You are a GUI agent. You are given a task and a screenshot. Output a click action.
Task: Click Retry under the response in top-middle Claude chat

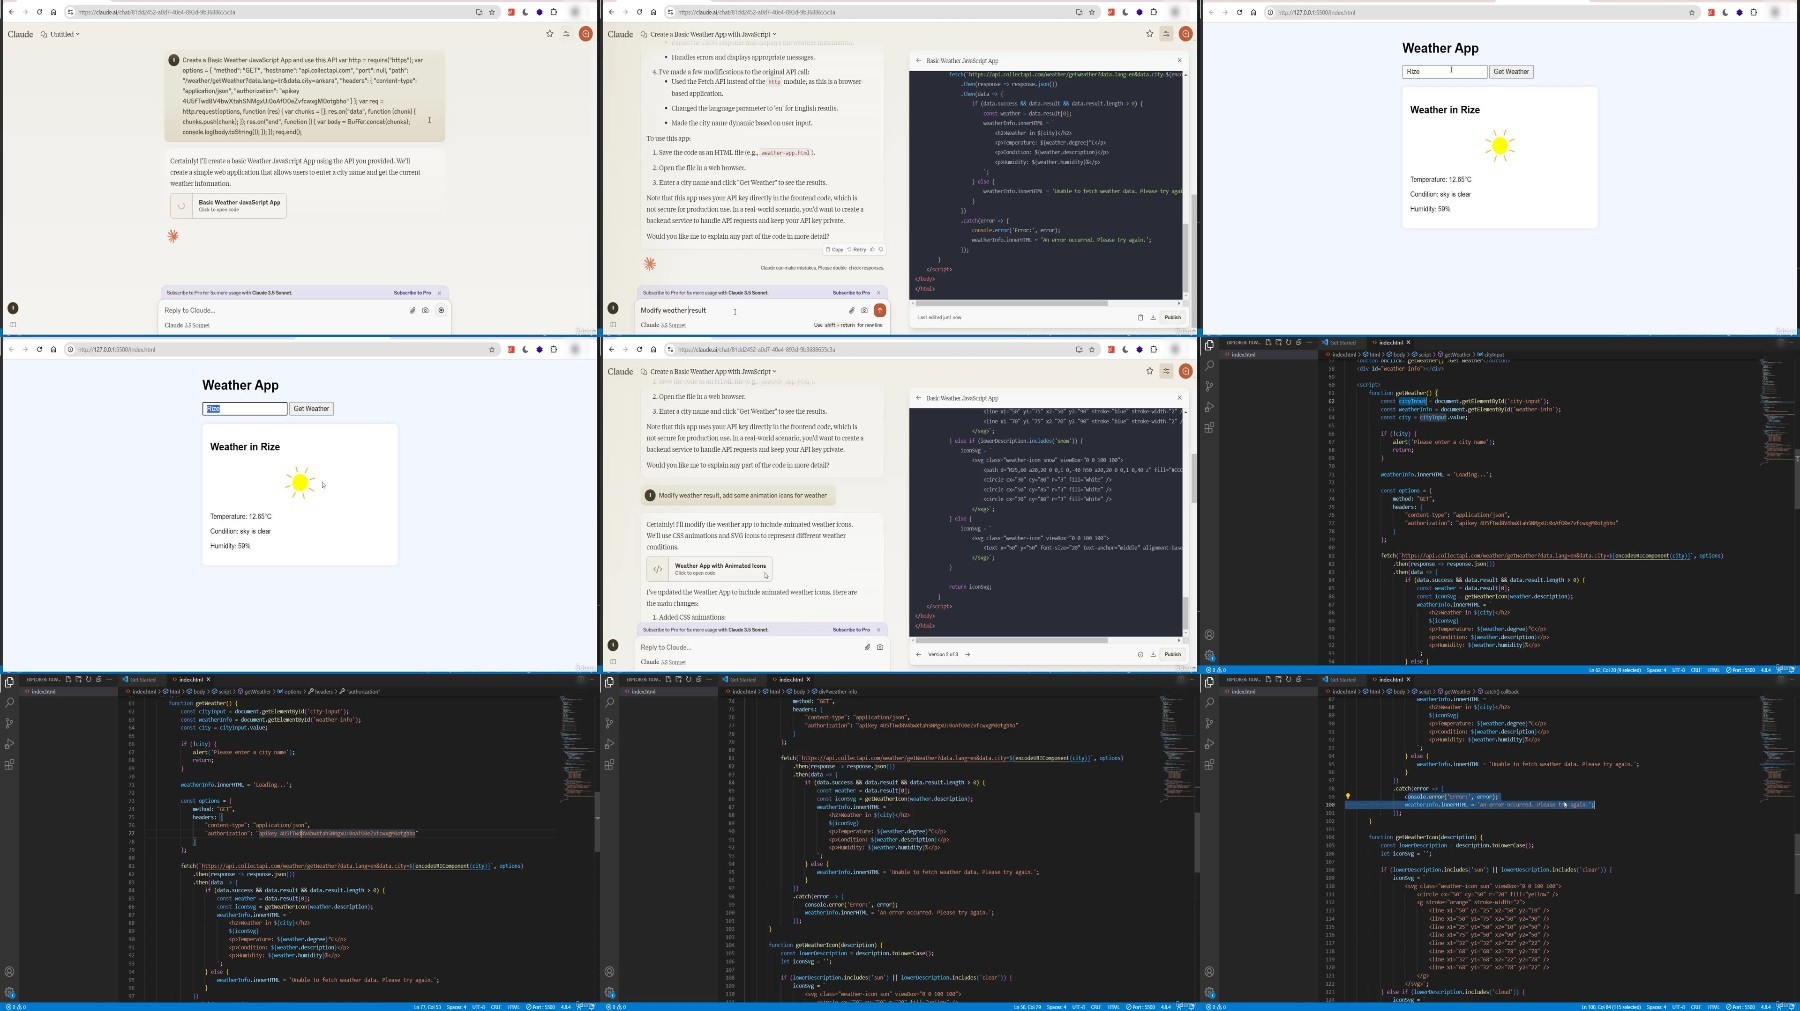(x=857, y=250)
